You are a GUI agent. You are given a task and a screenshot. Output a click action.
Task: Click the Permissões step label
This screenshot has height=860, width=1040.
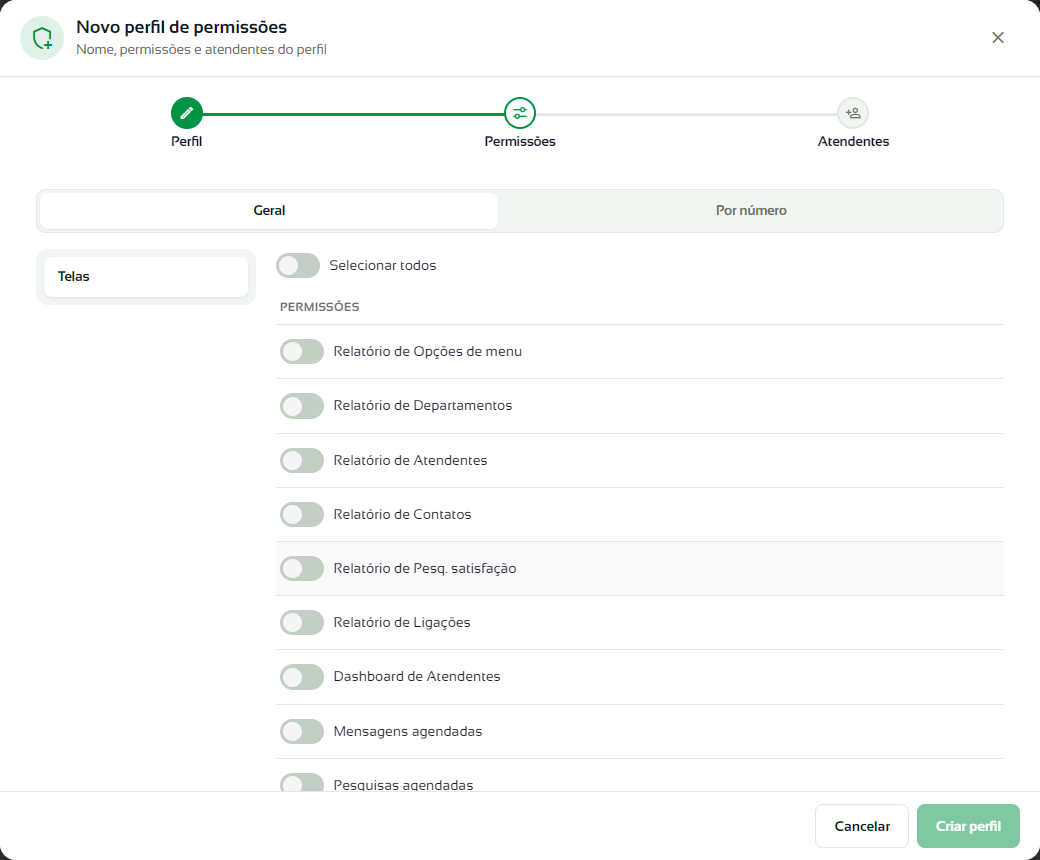tap(520, 141)
